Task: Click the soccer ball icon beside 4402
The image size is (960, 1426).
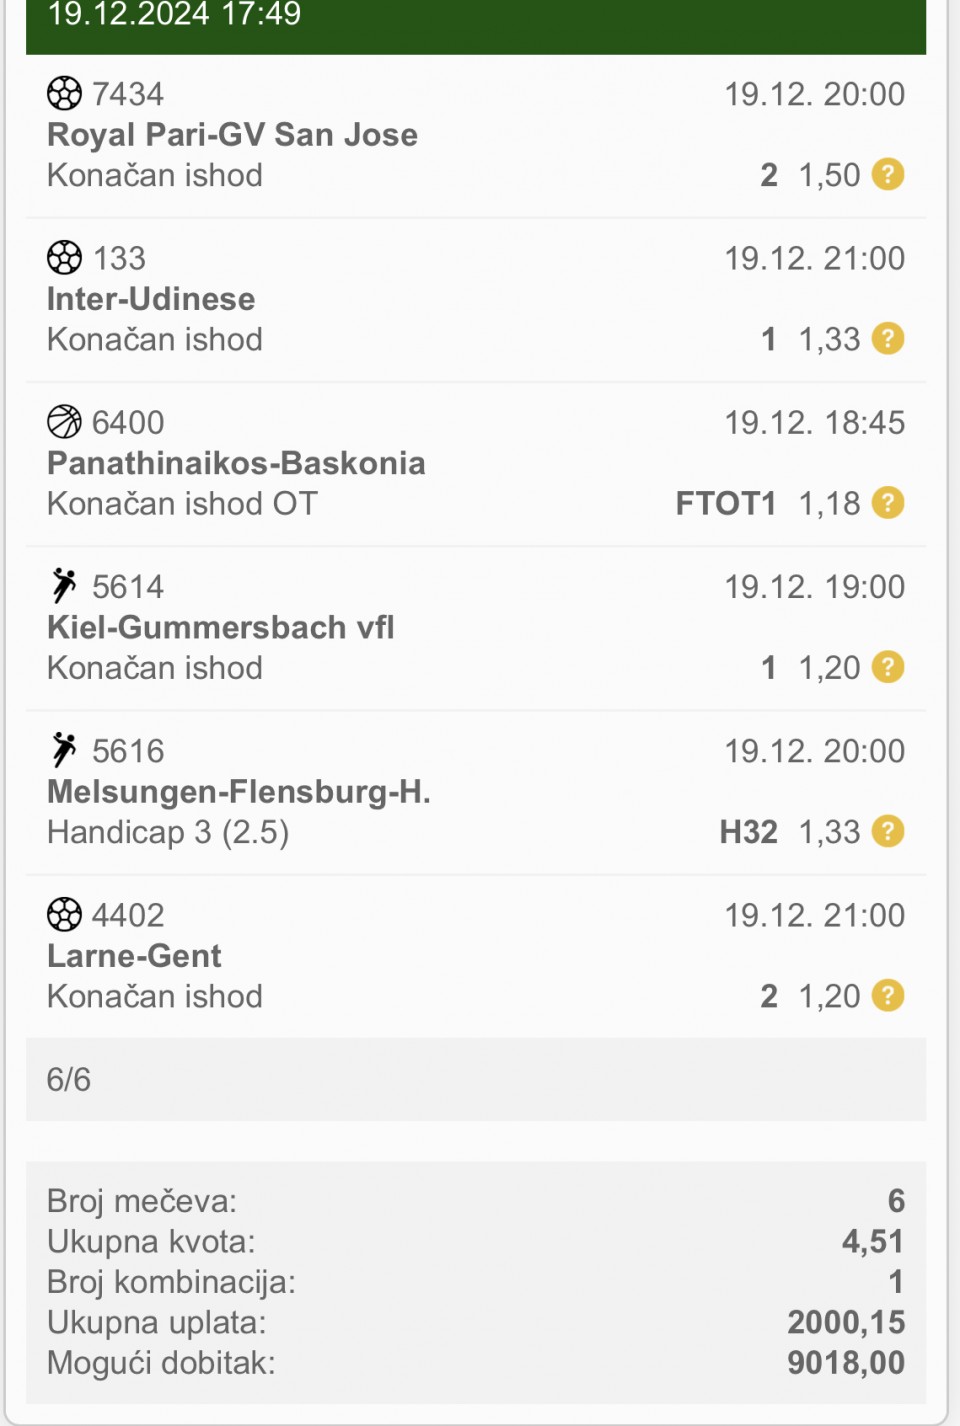Action: coord(64,914)
